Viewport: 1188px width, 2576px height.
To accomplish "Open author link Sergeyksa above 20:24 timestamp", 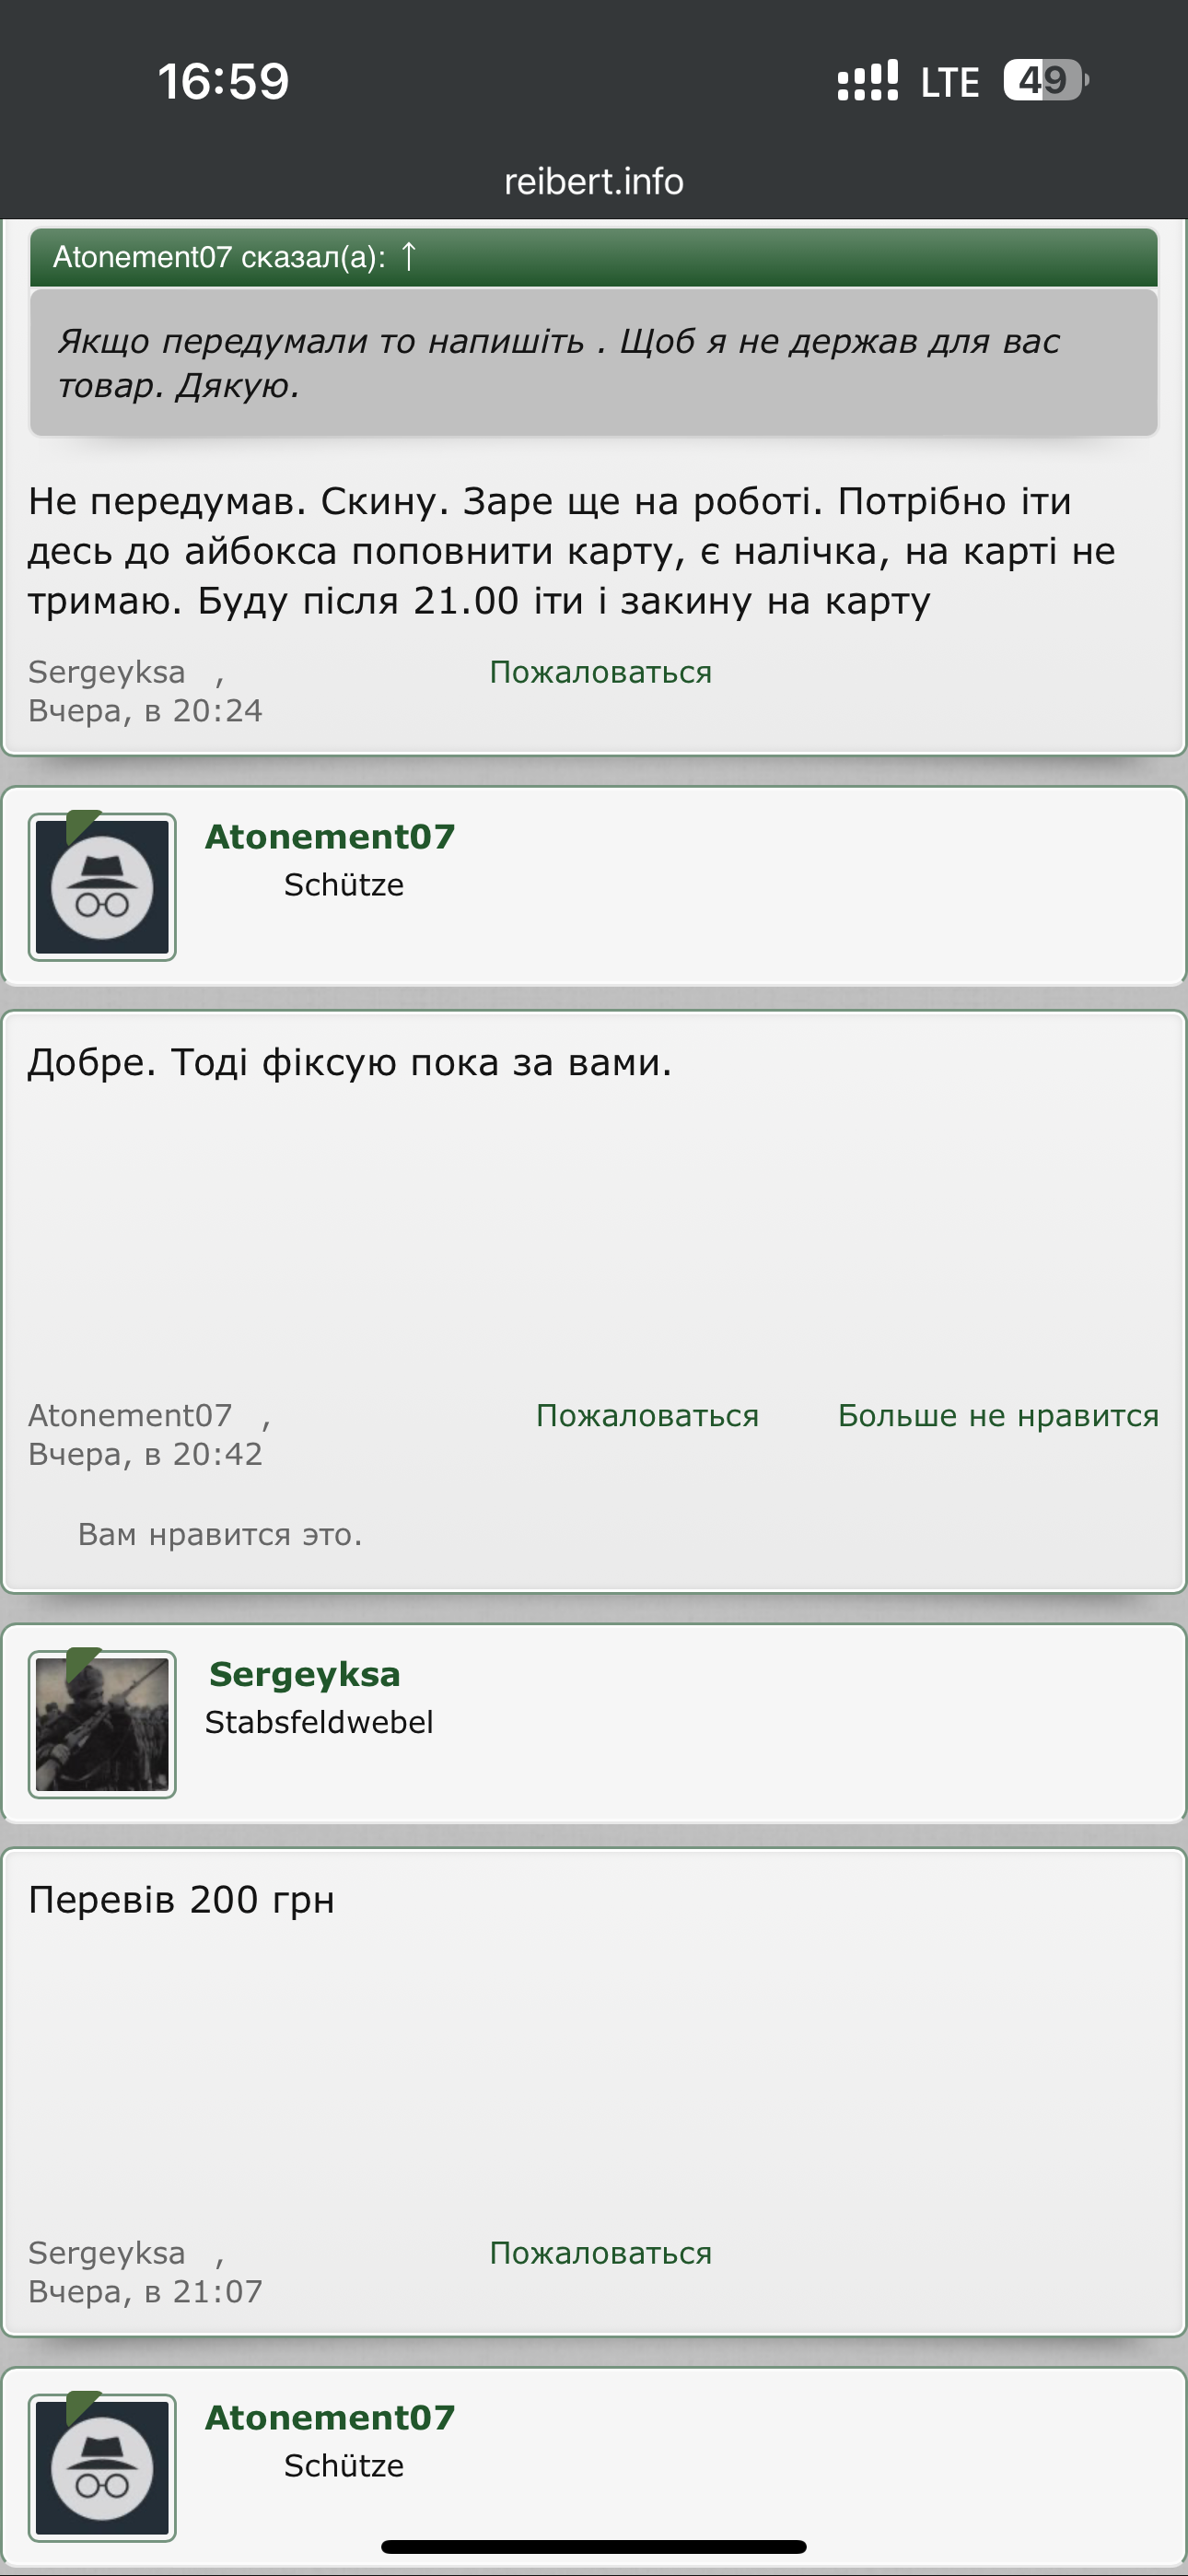I will pyautogui.click(x=107, y=672).
